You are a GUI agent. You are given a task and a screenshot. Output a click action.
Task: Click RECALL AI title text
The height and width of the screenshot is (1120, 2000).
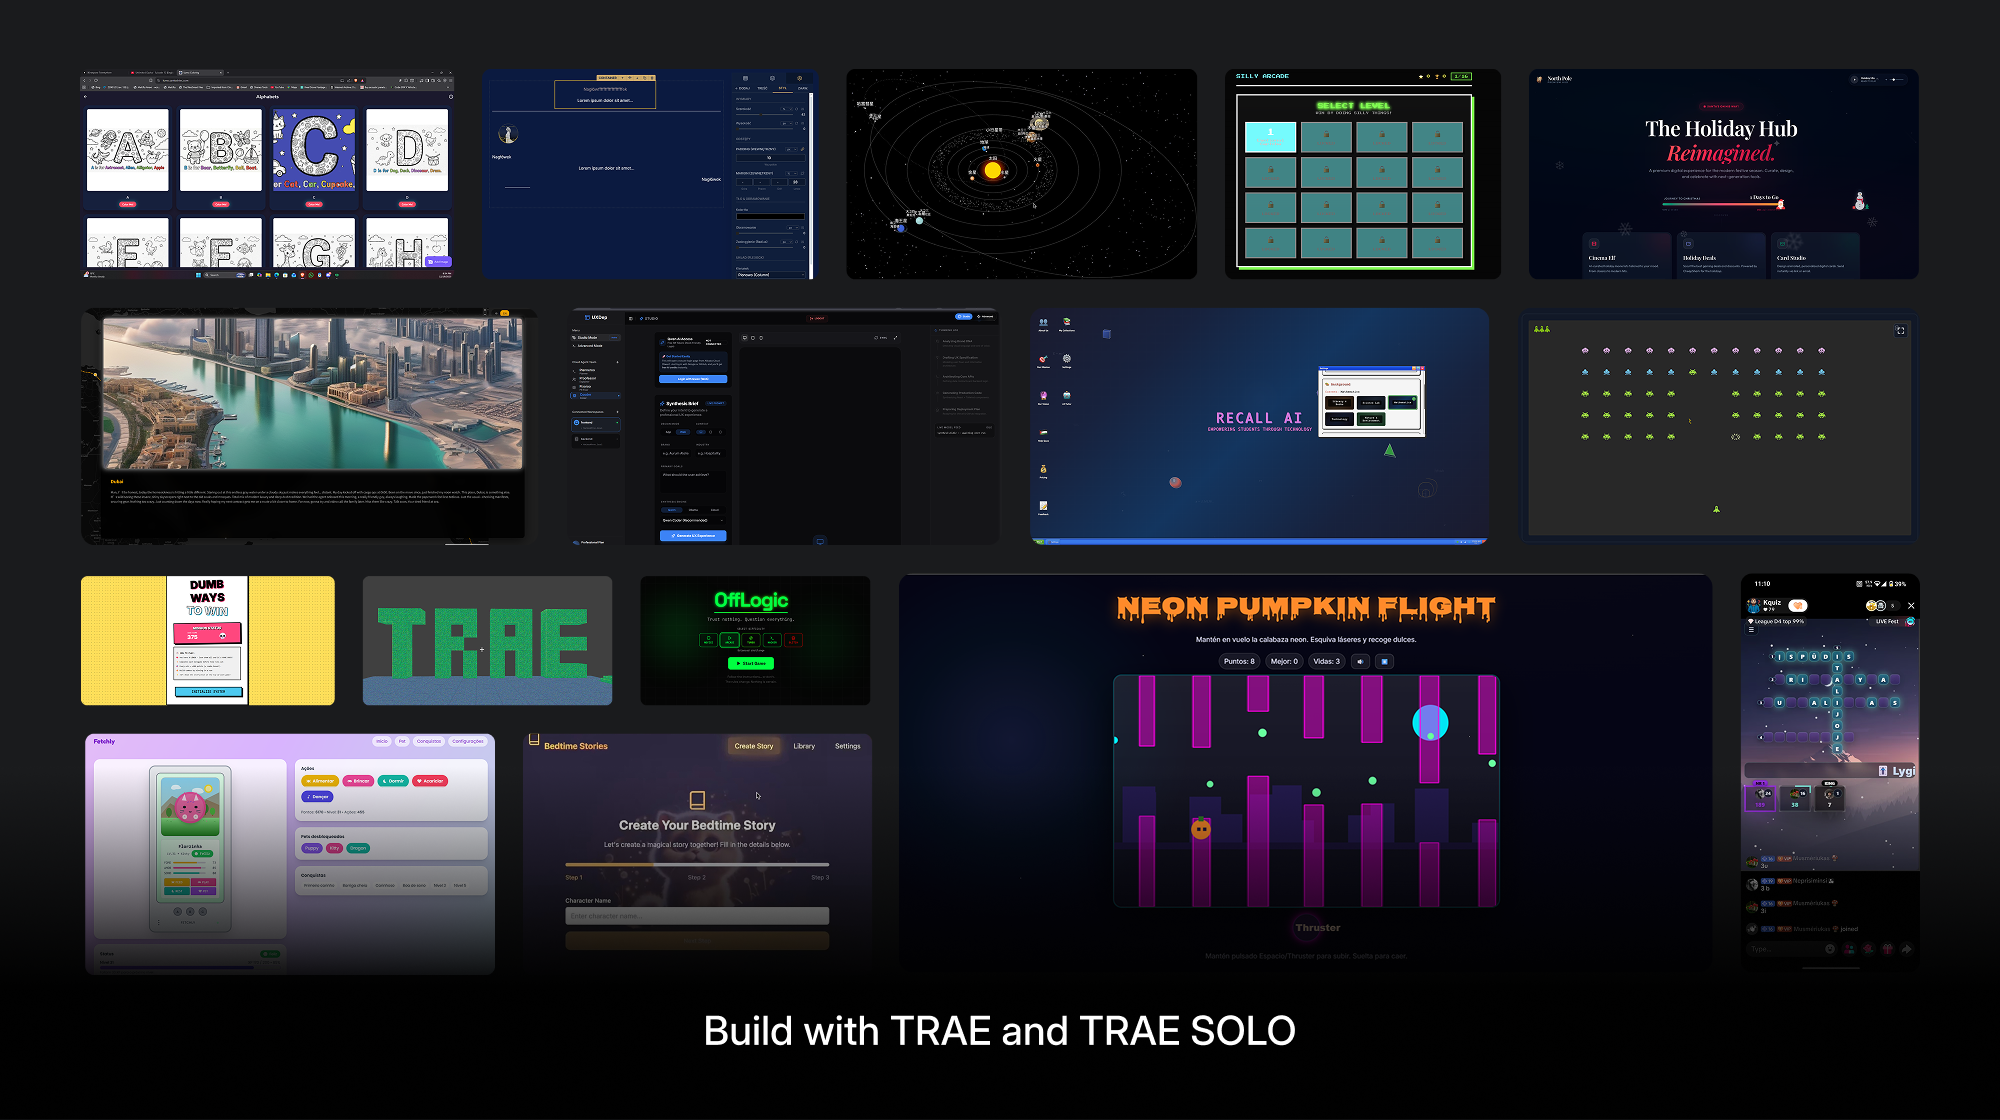[1259, 418]
